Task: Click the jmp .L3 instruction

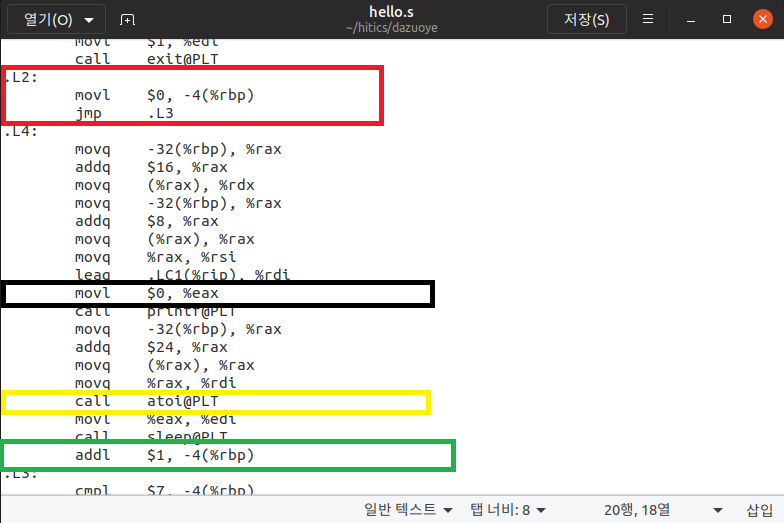Action: point(124,113)
